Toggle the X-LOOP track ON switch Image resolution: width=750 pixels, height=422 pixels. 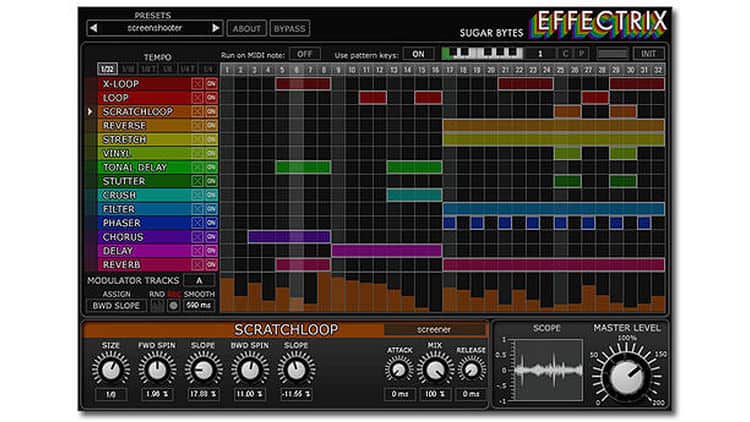(x=211, y=84)
